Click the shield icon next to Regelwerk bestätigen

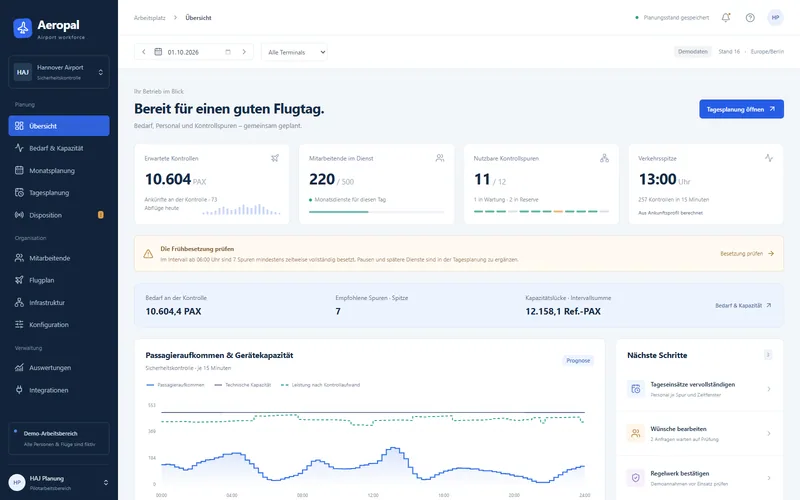point(636,478)
